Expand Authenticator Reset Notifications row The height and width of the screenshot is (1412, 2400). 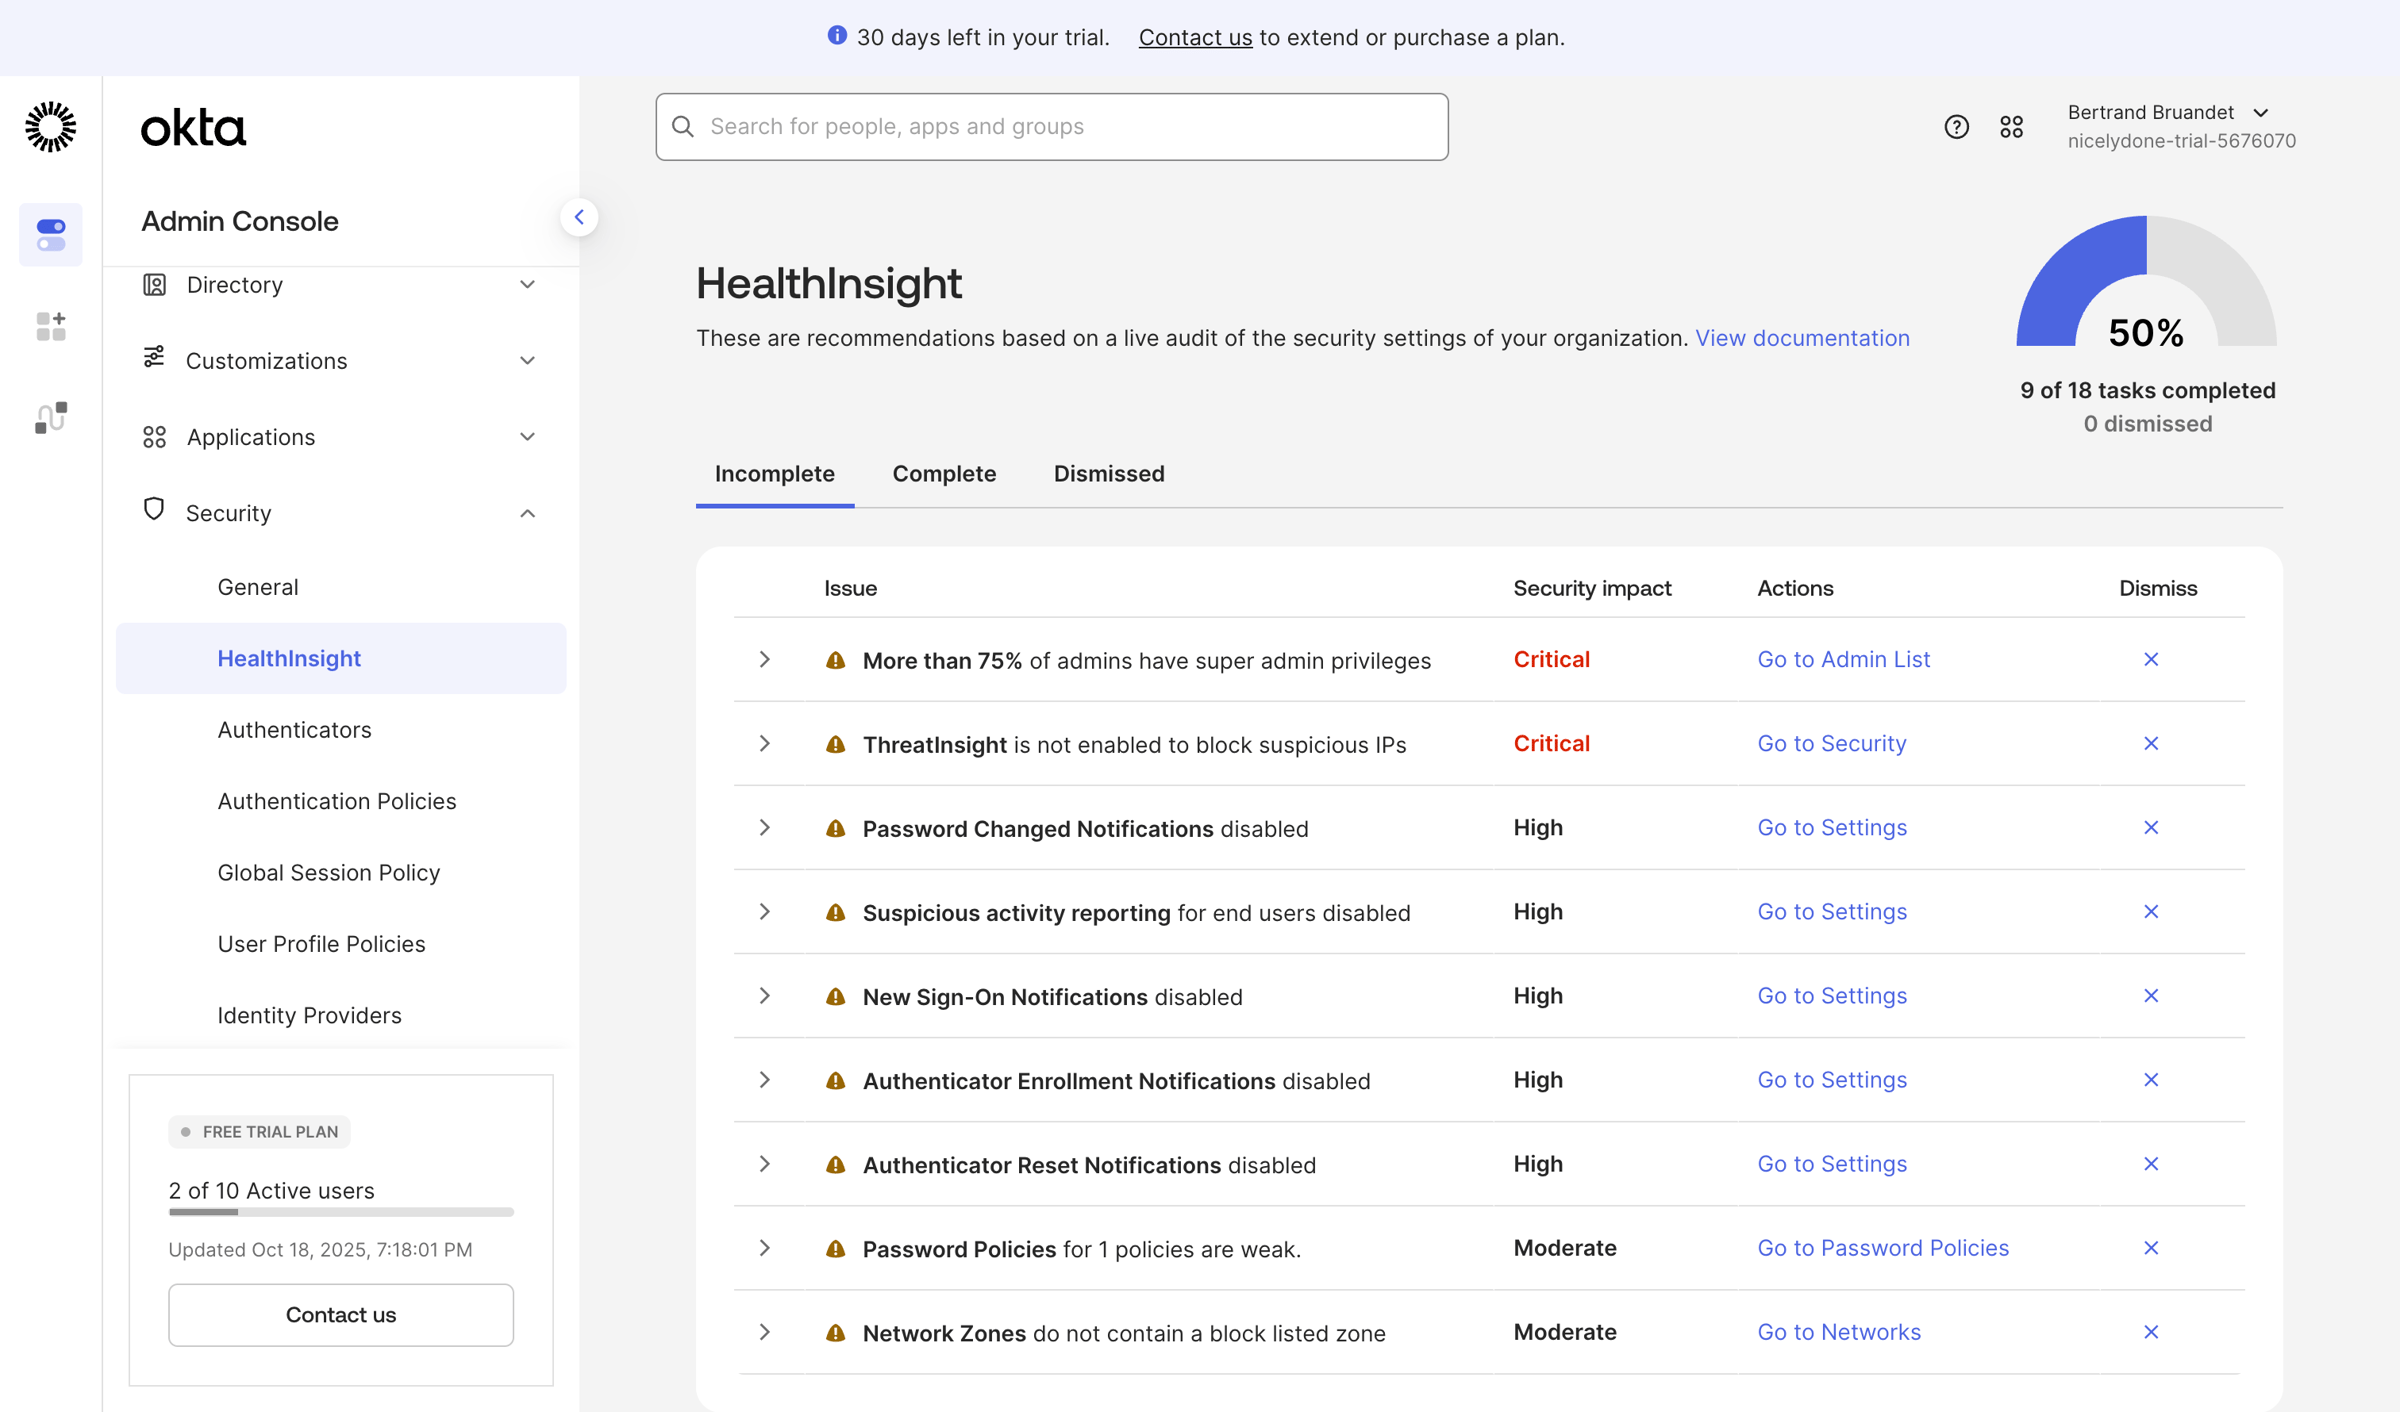coord(764,1163)
